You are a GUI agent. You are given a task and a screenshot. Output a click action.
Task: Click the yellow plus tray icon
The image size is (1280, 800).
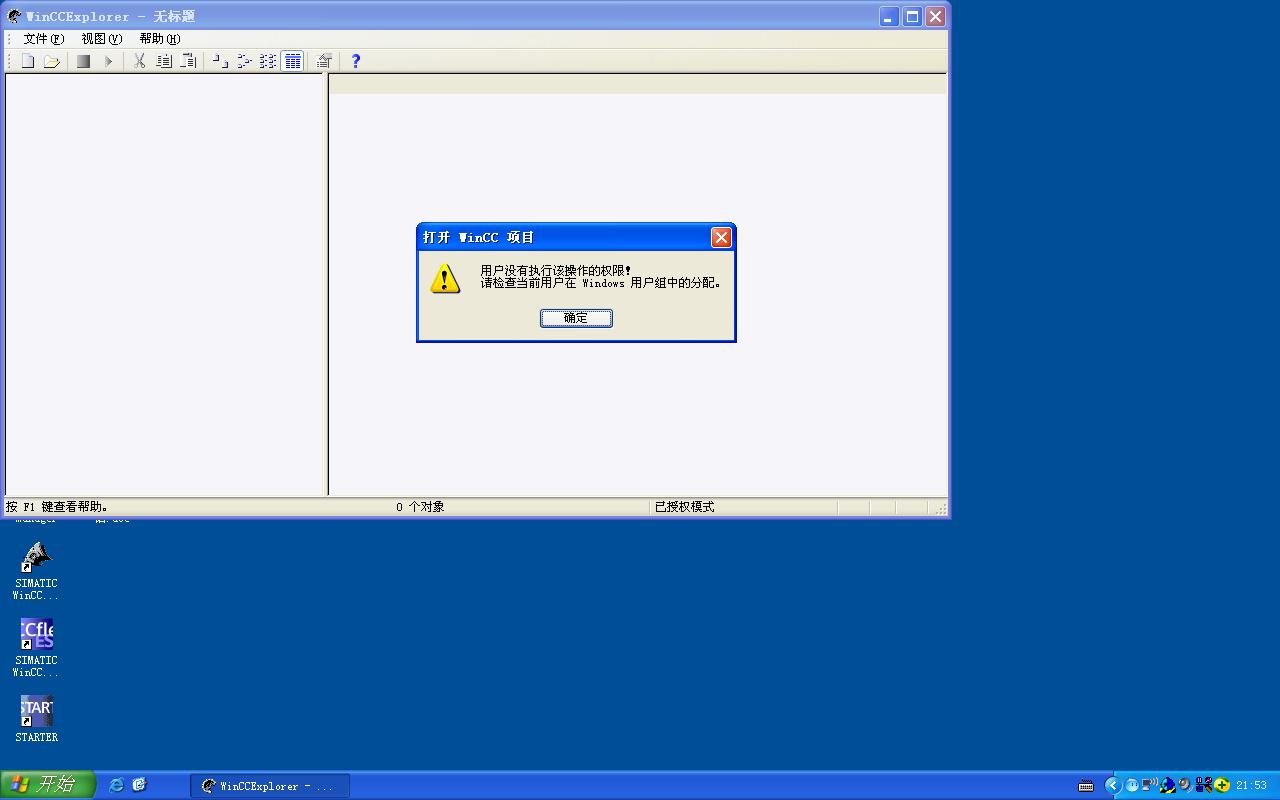coord(1222,785)
